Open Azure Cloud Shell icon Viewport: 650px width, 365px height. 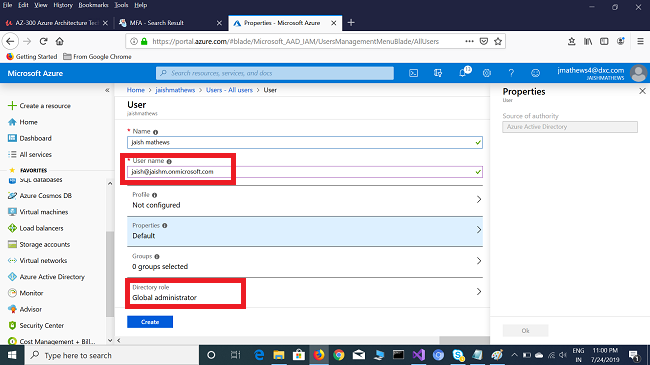click(x=413, y=73)
